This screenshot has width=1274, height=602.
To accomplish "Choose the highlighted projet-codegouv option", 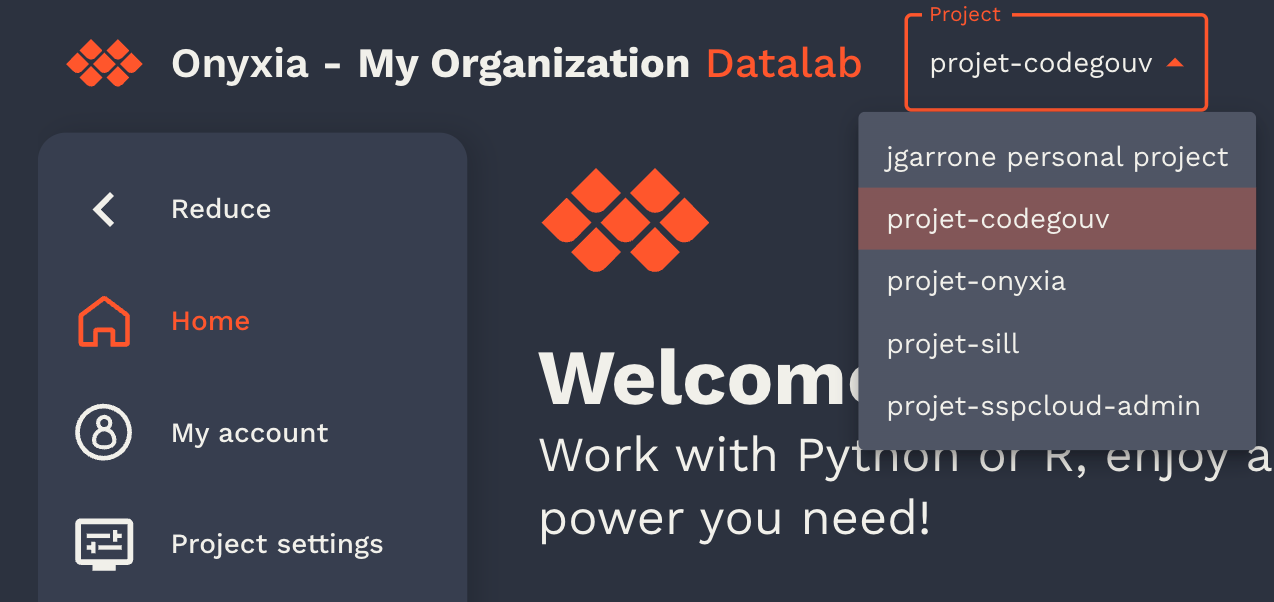I will pos(997,219).
